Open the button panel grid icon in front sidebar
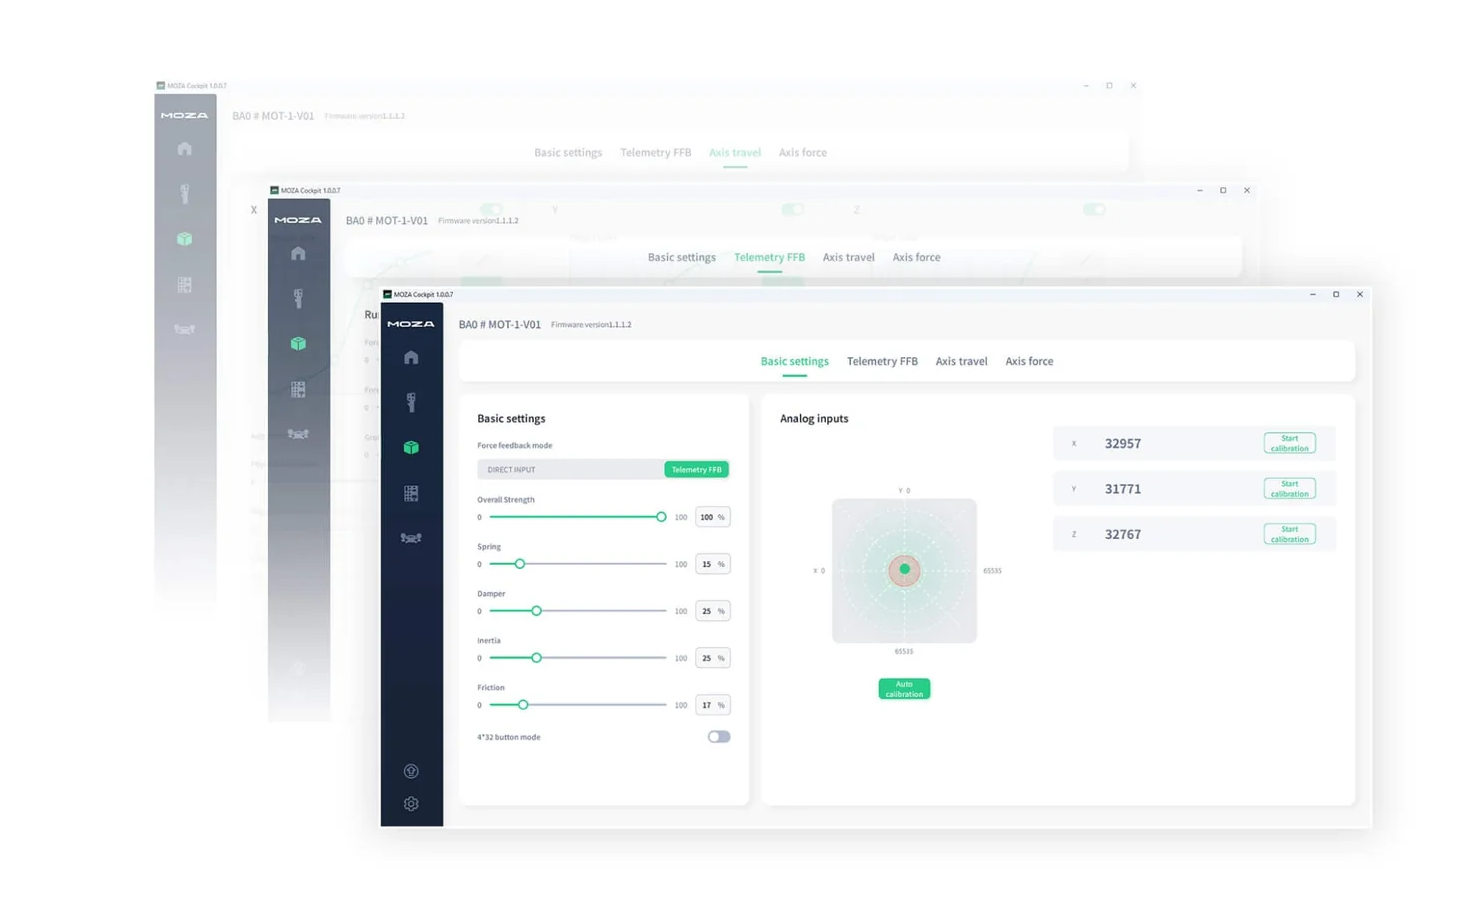 coord(411,493)
